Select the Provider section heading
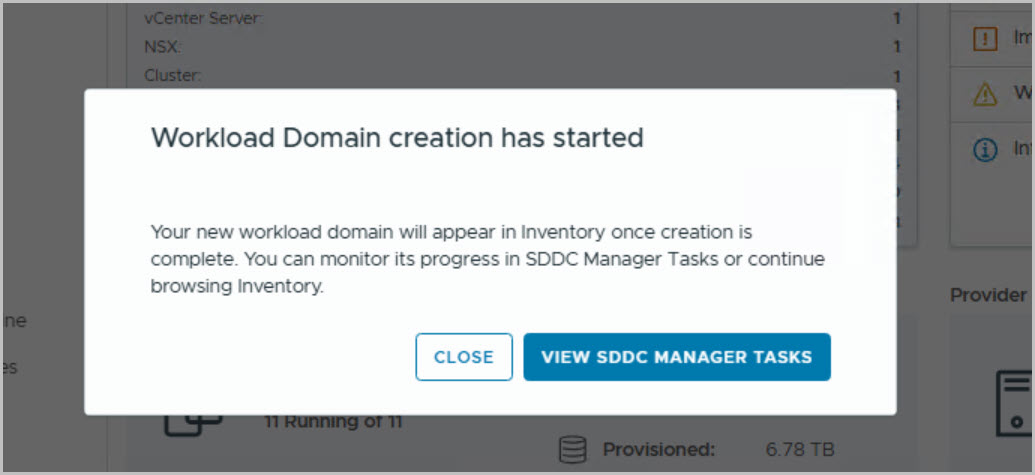 pyautogui.click(x=988, y=295)
